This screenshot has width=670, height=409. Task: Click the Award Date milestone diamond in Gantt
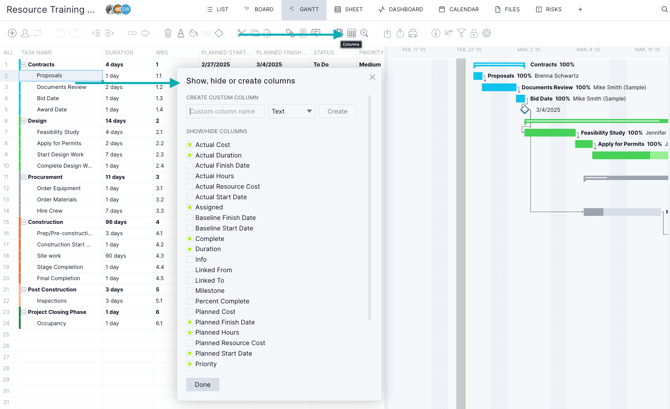525,110
